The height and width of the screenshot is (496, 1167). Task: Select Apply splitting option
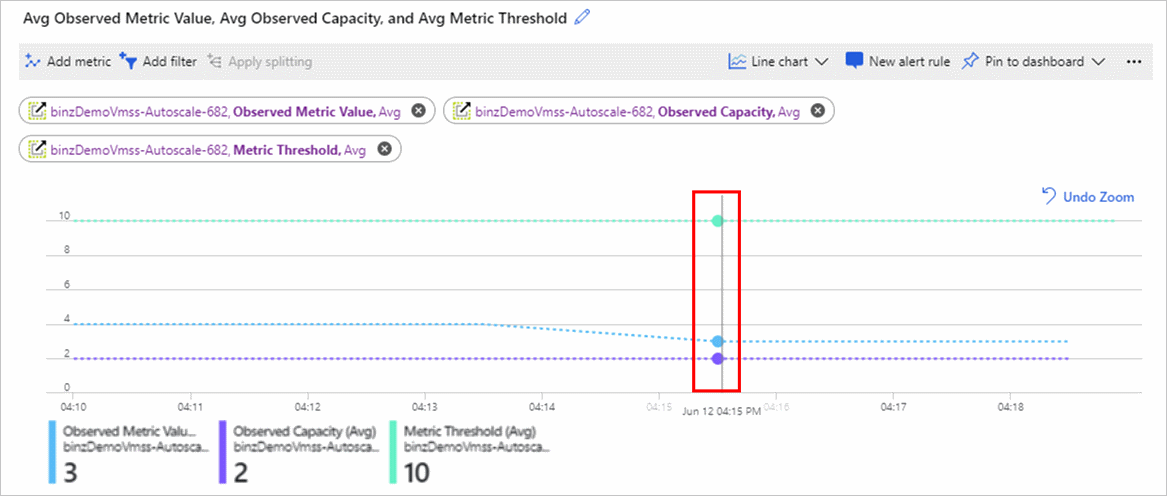coord(260,61)
